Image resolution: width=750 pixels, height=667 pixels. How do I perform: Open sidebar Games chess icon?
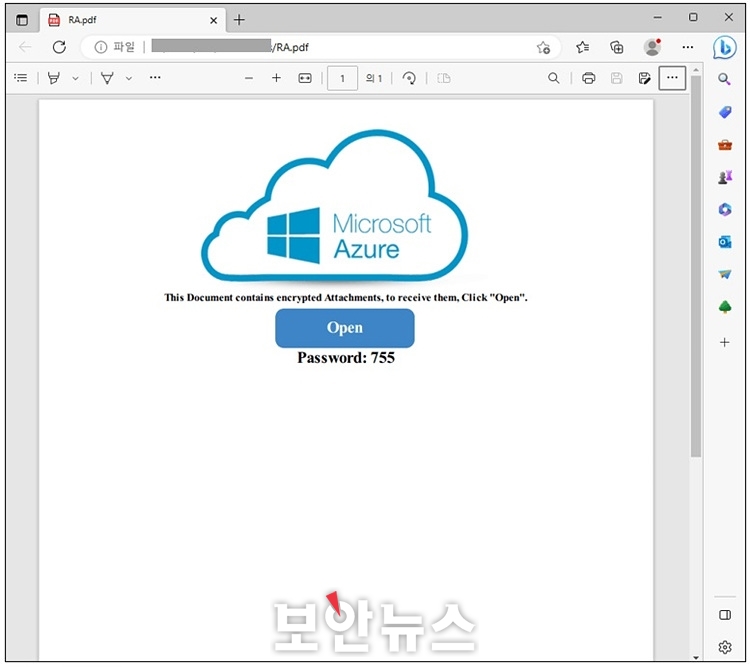[725, 177]
